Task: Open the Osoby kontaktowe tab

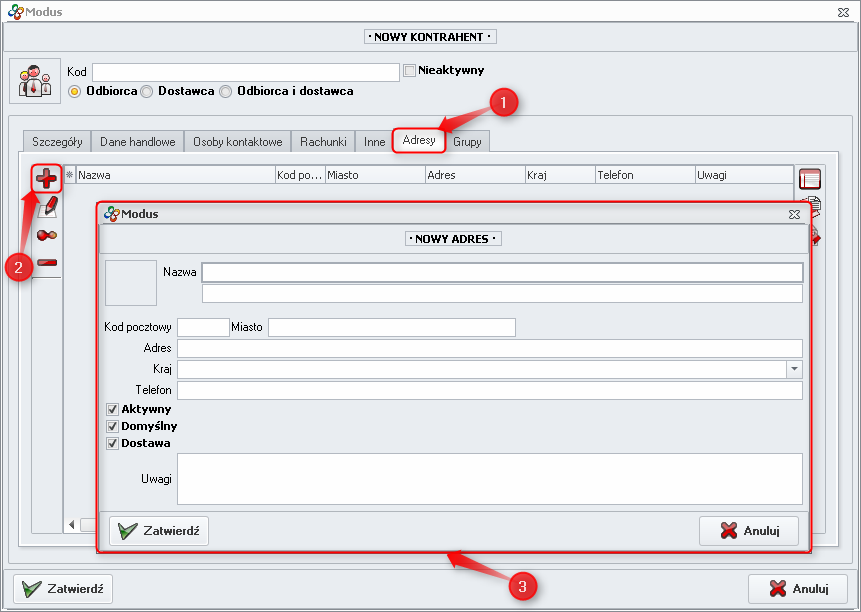Action: pos(238,142)
